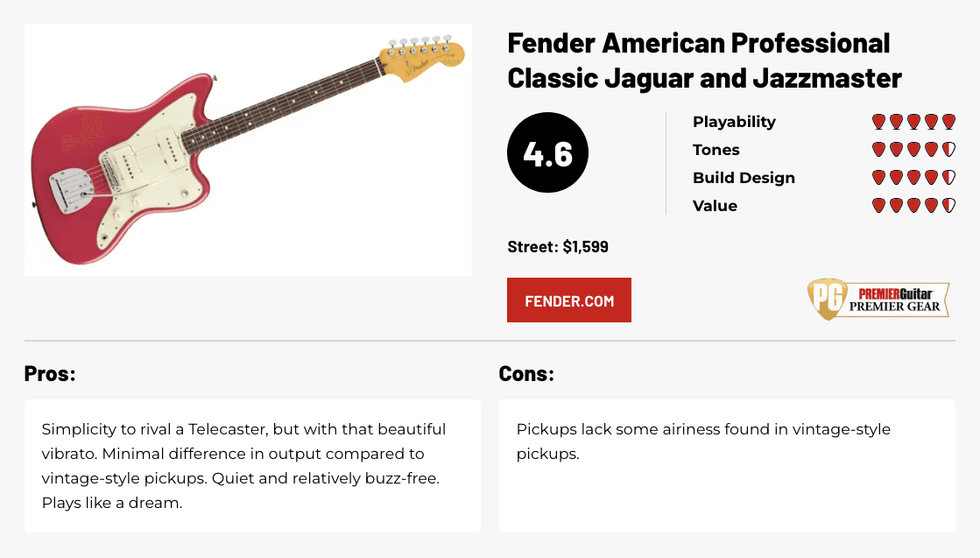980x558 pixels.
Task: Click the Cons heading
Action: [526, 374]
